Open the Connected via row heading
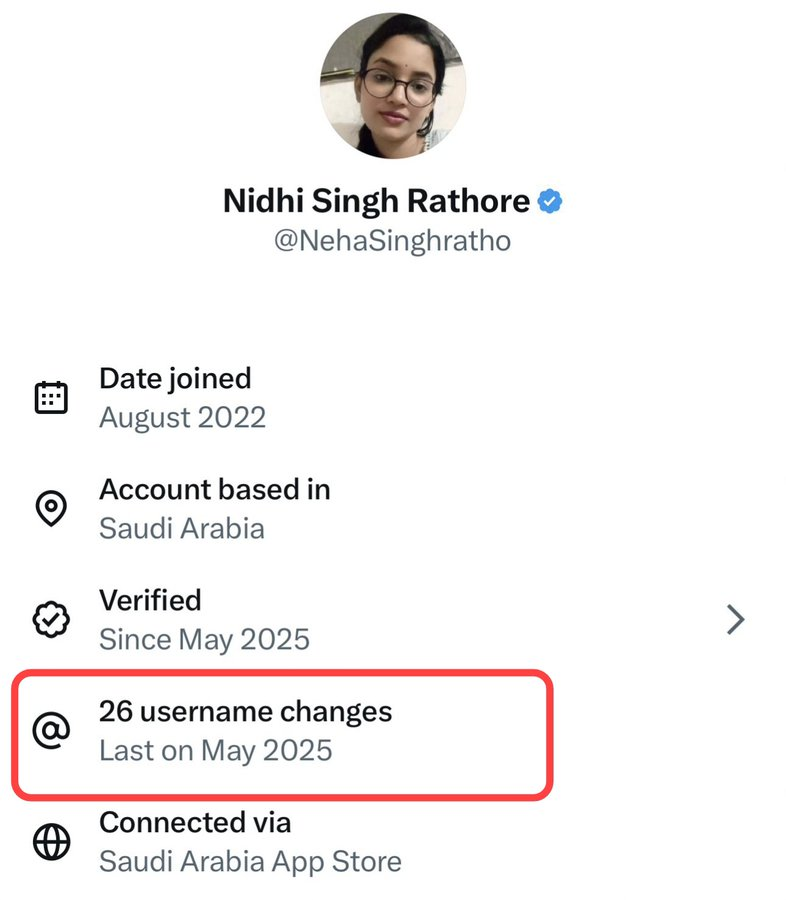The height and width of the screenshot is (900, 786). click(x=195, y=823)
